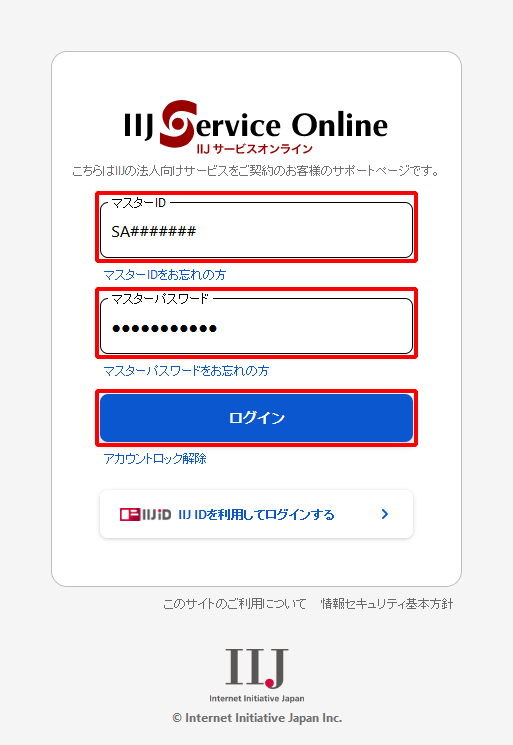Click the blue ログイン button
This screenshot has width=513, height=745.
[256, 418]
